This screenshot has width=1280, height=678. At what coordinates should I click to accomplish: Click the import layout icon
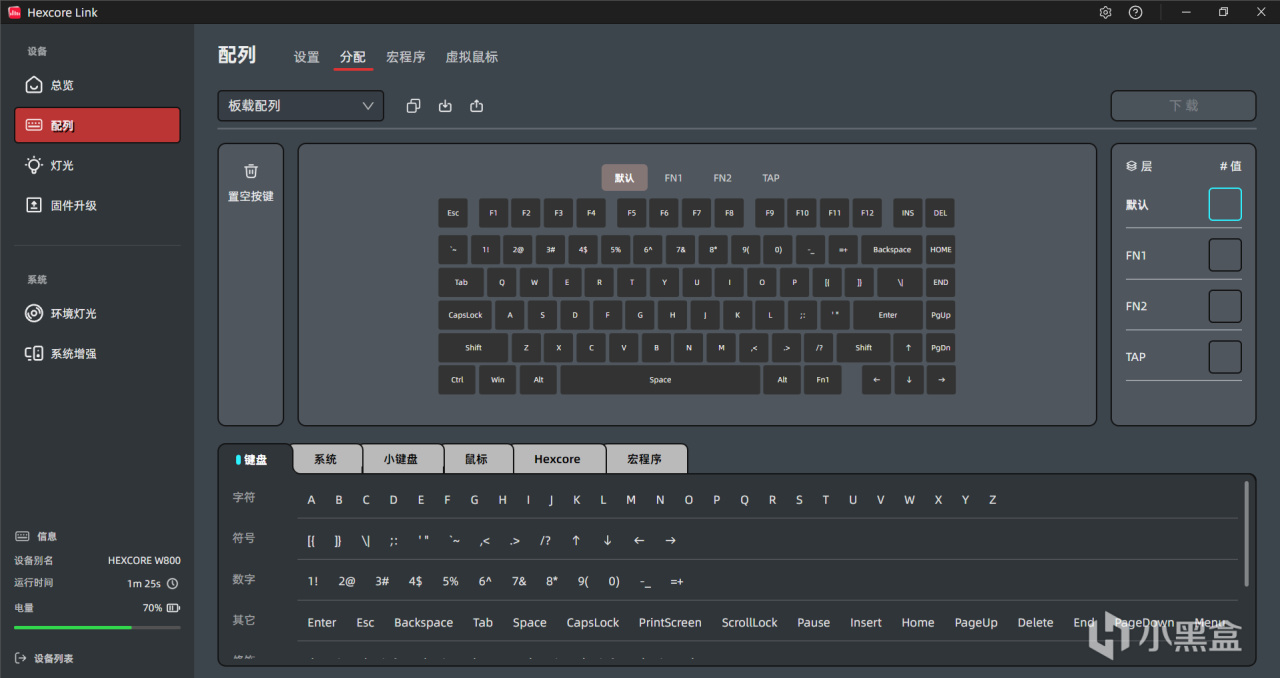click(x=445, y=106)
